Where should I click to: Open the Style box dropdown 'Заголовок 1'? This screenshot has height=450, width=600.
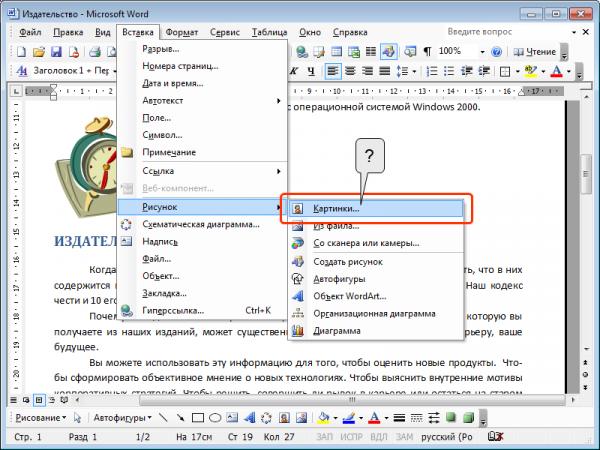[x=114, y=71]
